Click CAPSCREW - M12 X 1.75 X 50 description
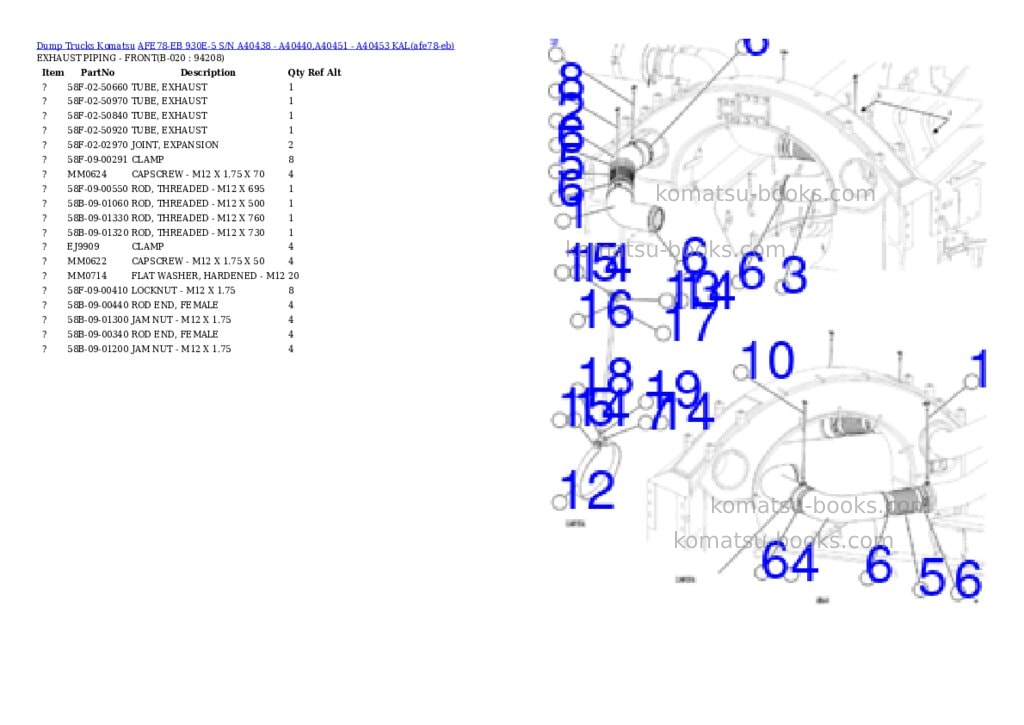 click(x=198, y=261)
